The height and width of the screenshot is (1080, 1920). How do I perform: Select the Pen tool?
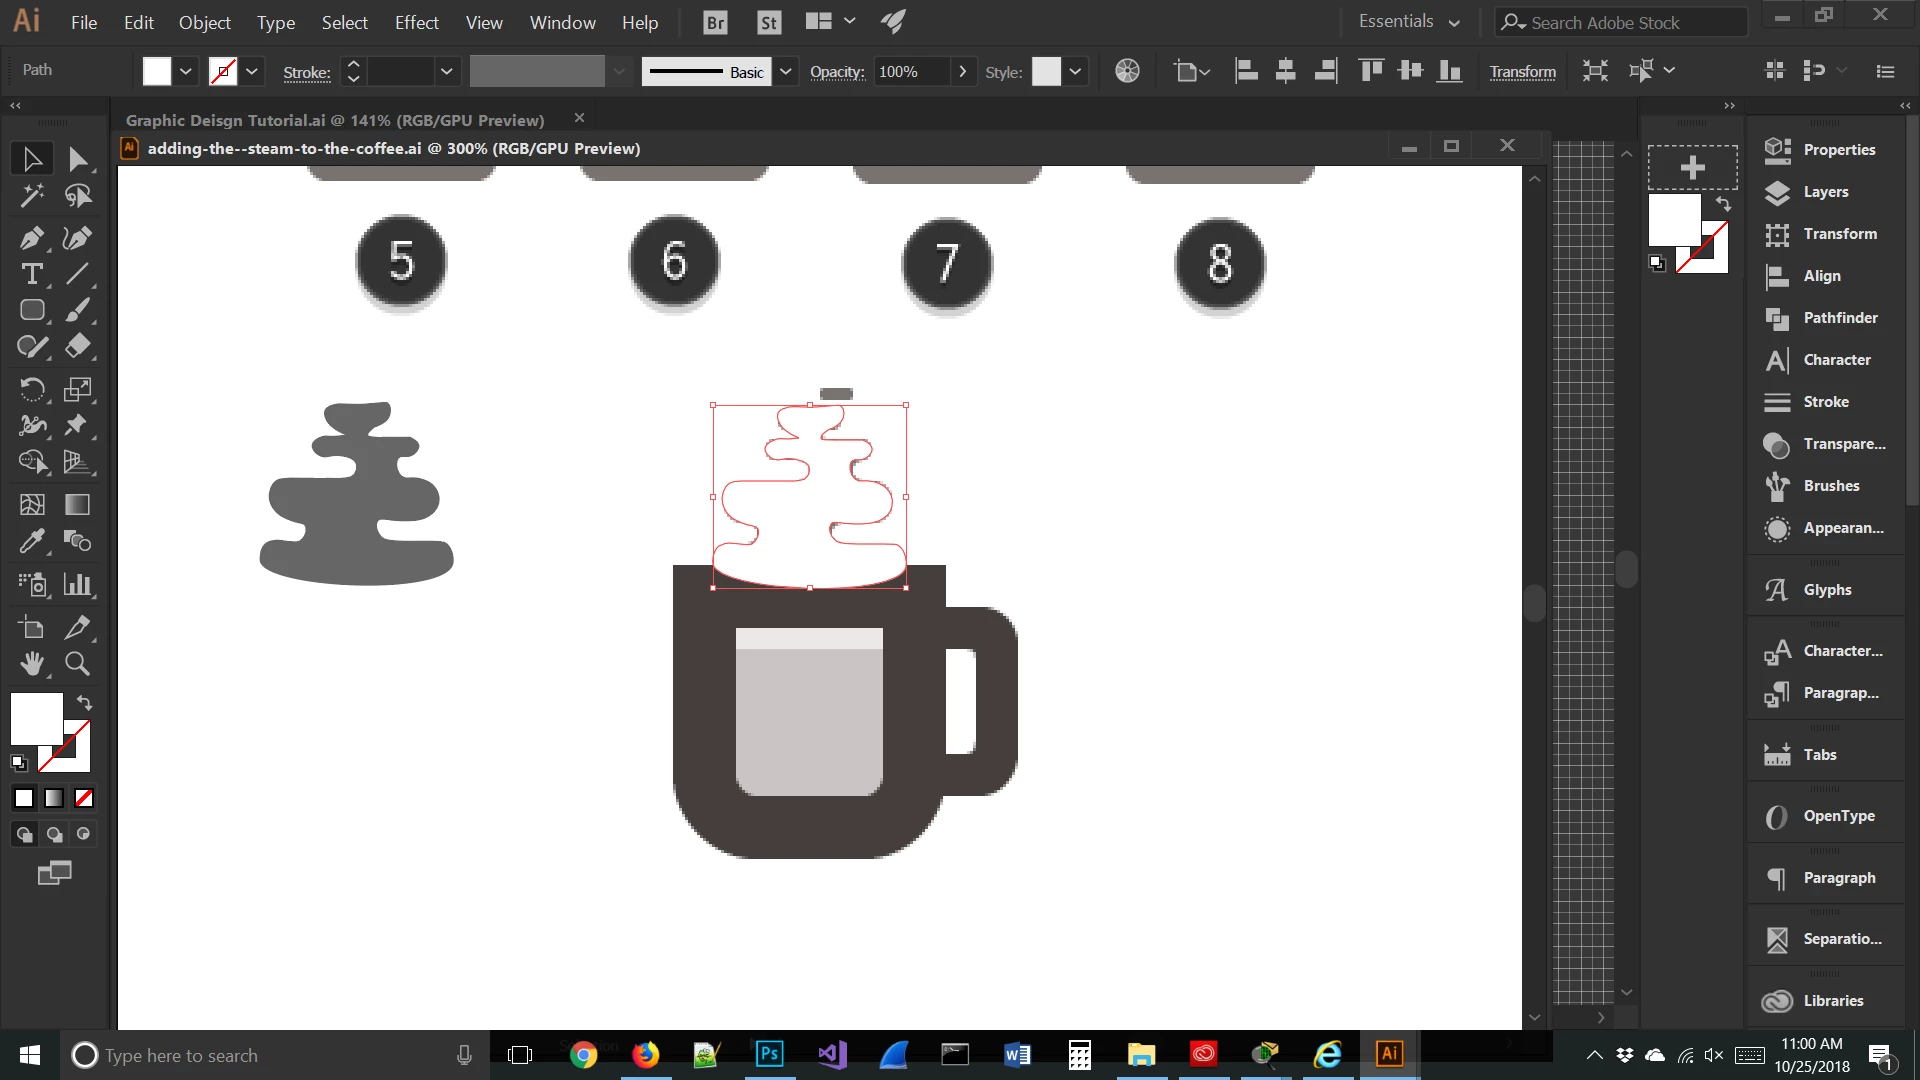(x=31, y=238)
